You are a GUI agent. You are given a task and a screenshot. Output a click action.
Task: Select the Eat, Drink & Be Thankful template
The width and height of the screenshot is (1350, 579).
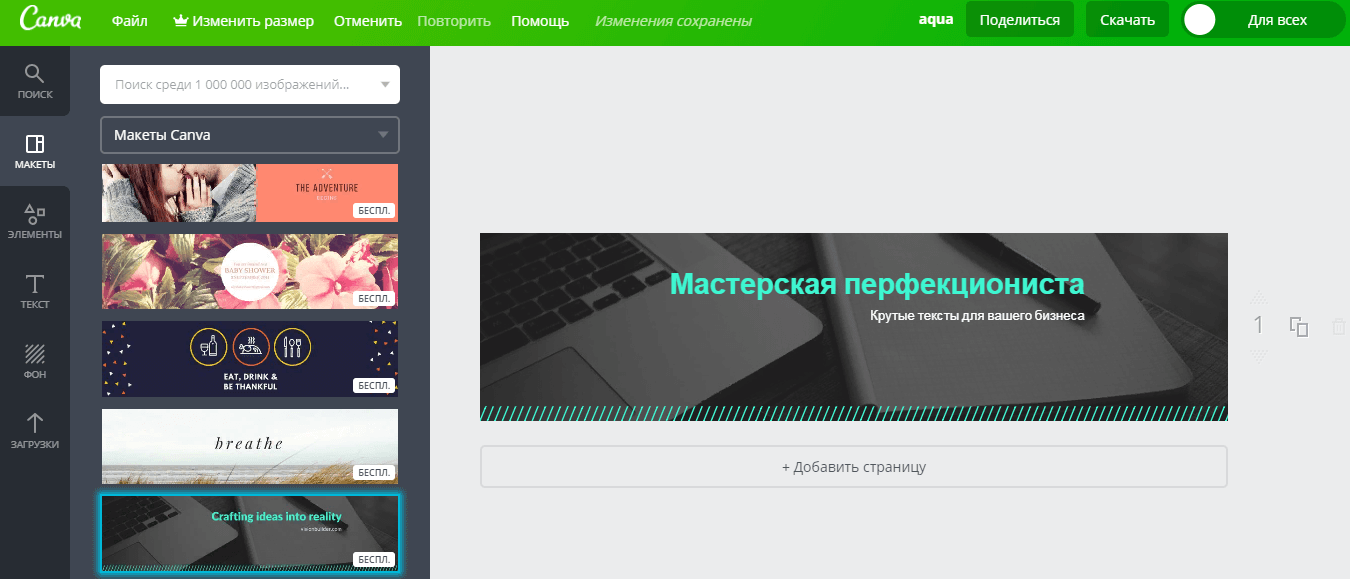[x=250, y=358]
